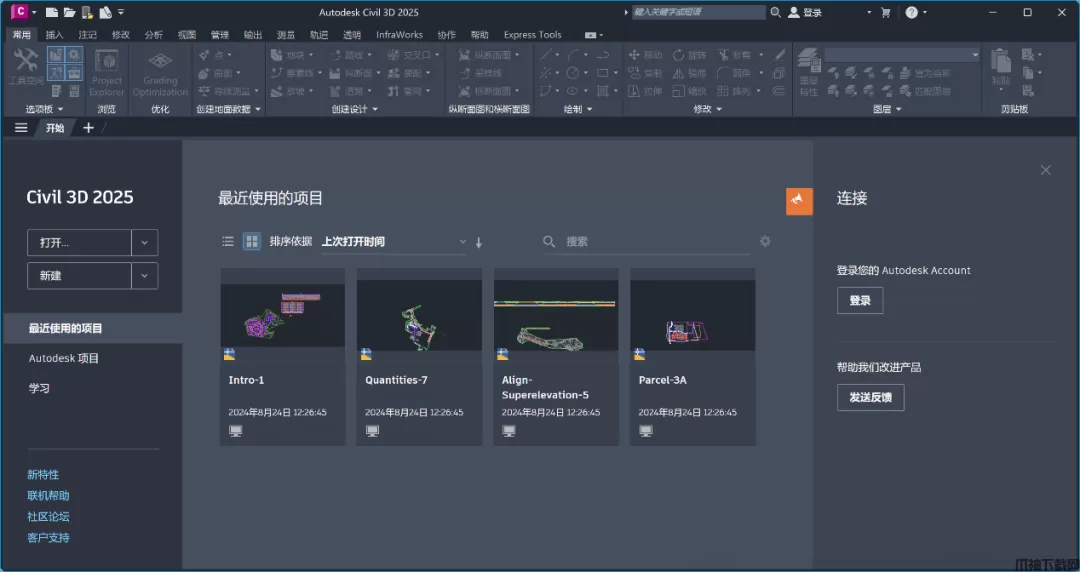This screenshot has height=572, width=1080.
Task: Open the 上次打开时间 sort-by dropdown
Action: (x=394, y=242)
